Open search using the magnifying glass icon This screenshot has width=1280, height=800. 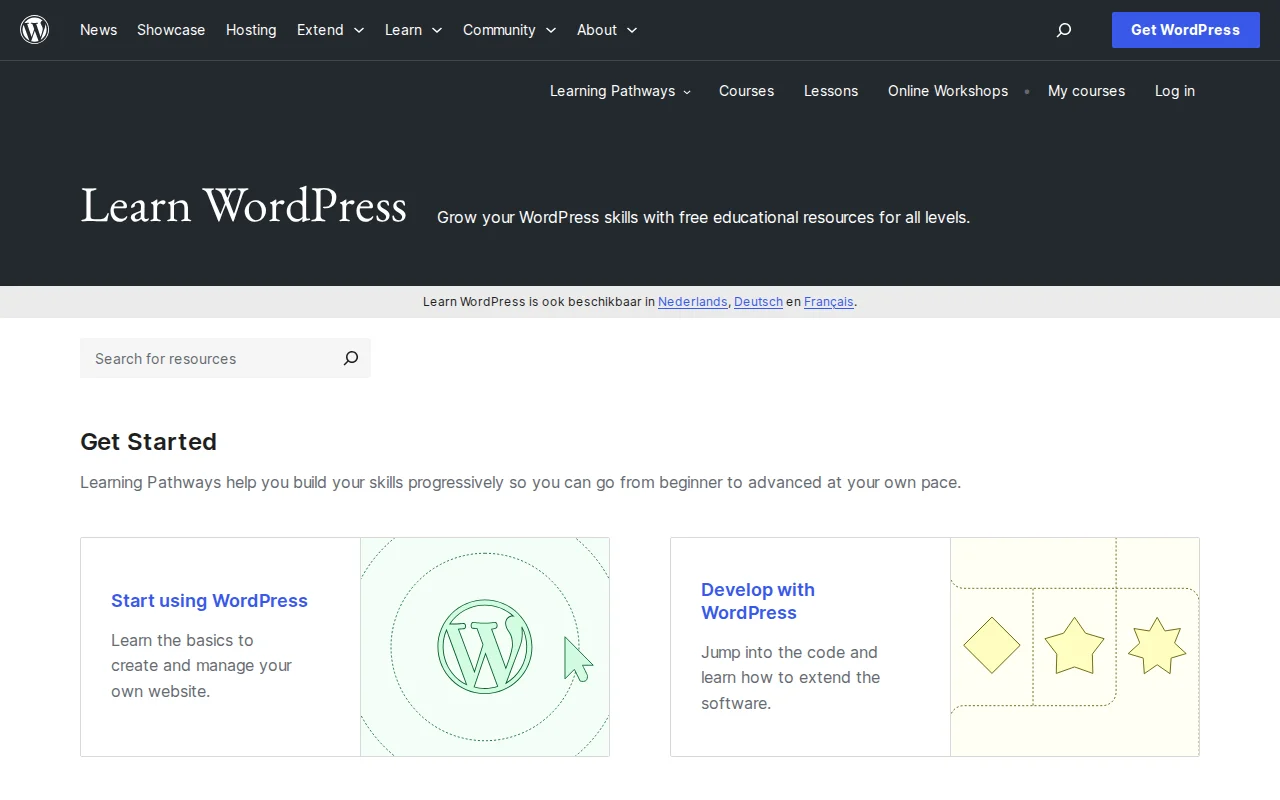click(x=1063, y=30)
